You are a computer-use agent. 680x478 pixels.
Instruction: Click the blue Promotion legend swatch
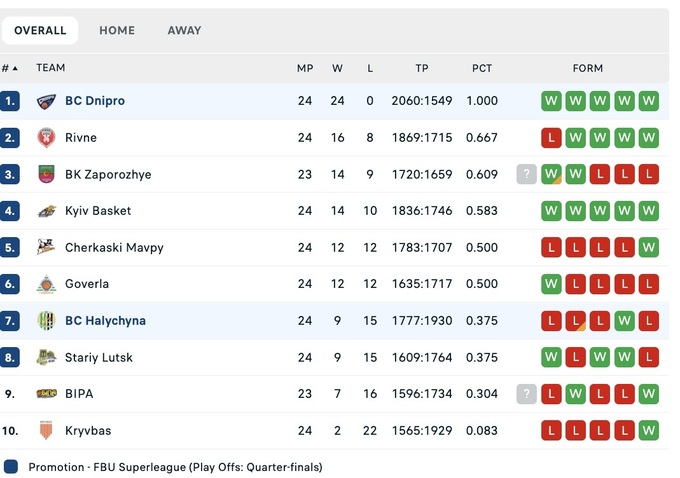pos(11,467)
